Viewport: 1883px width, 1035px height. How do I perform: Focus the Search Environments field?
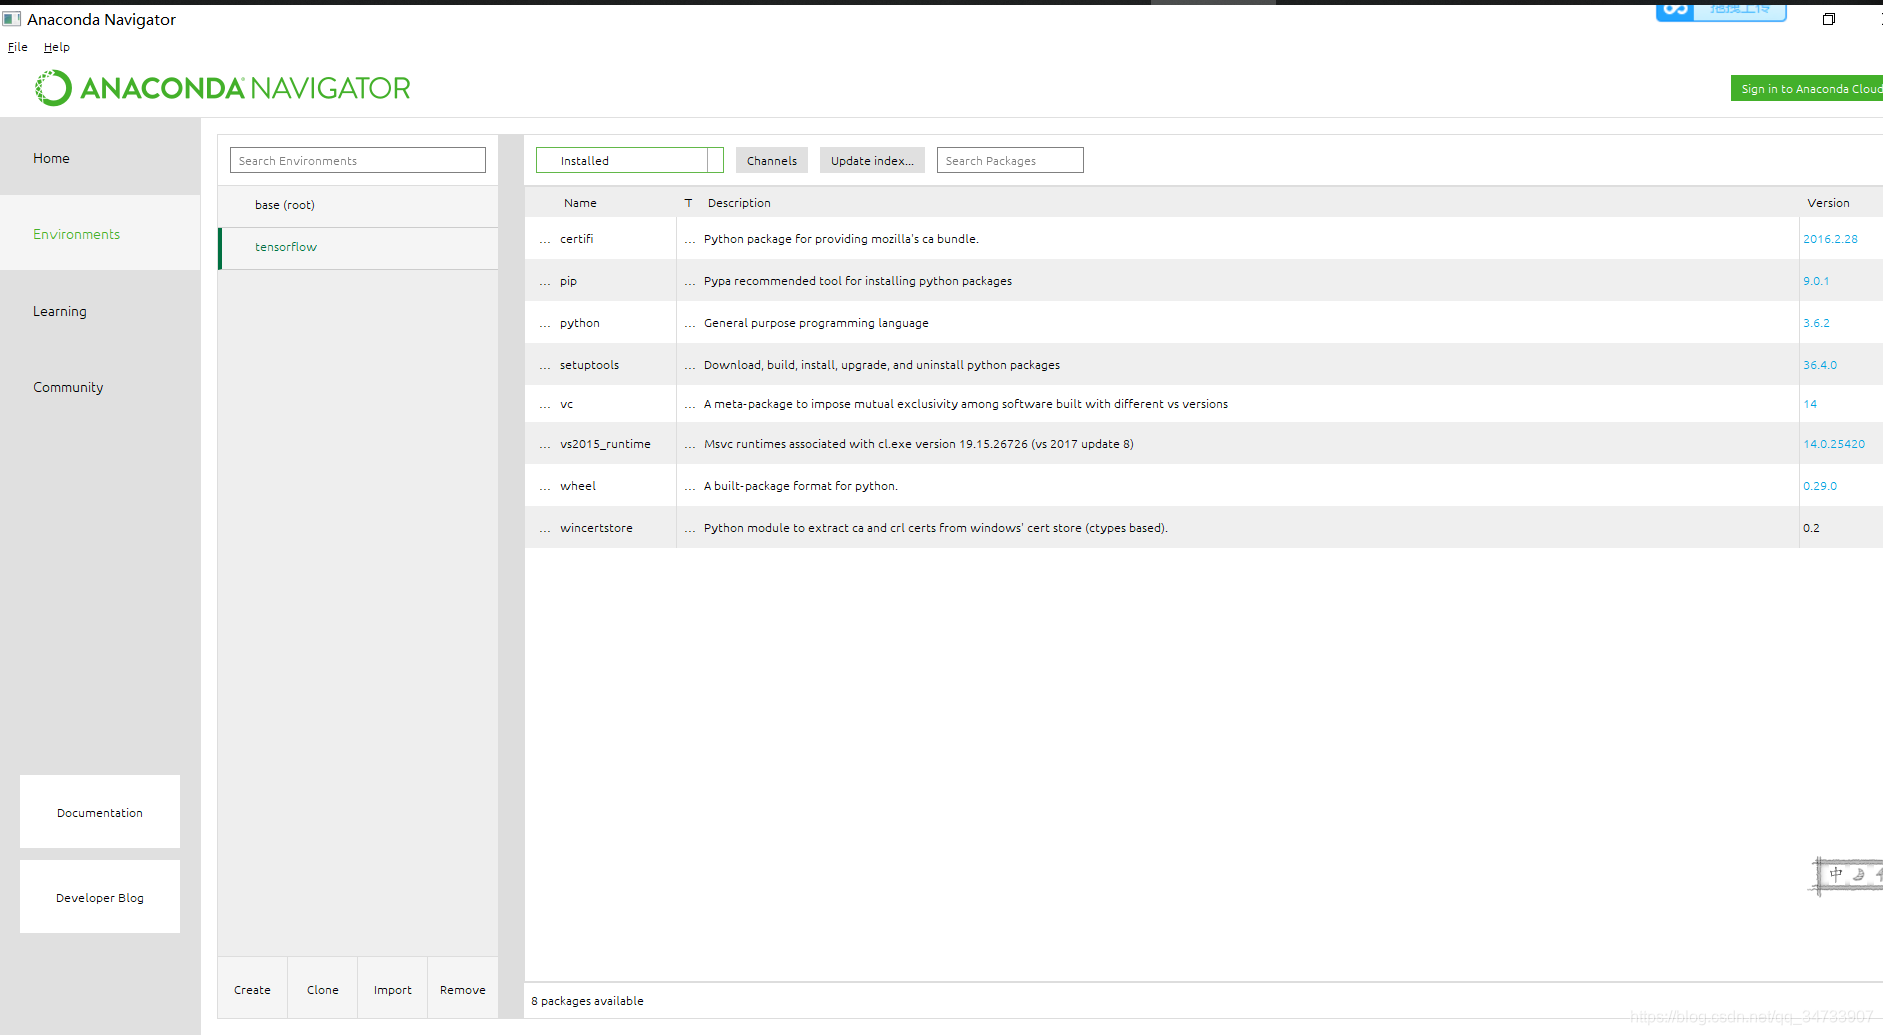[357, 160]
